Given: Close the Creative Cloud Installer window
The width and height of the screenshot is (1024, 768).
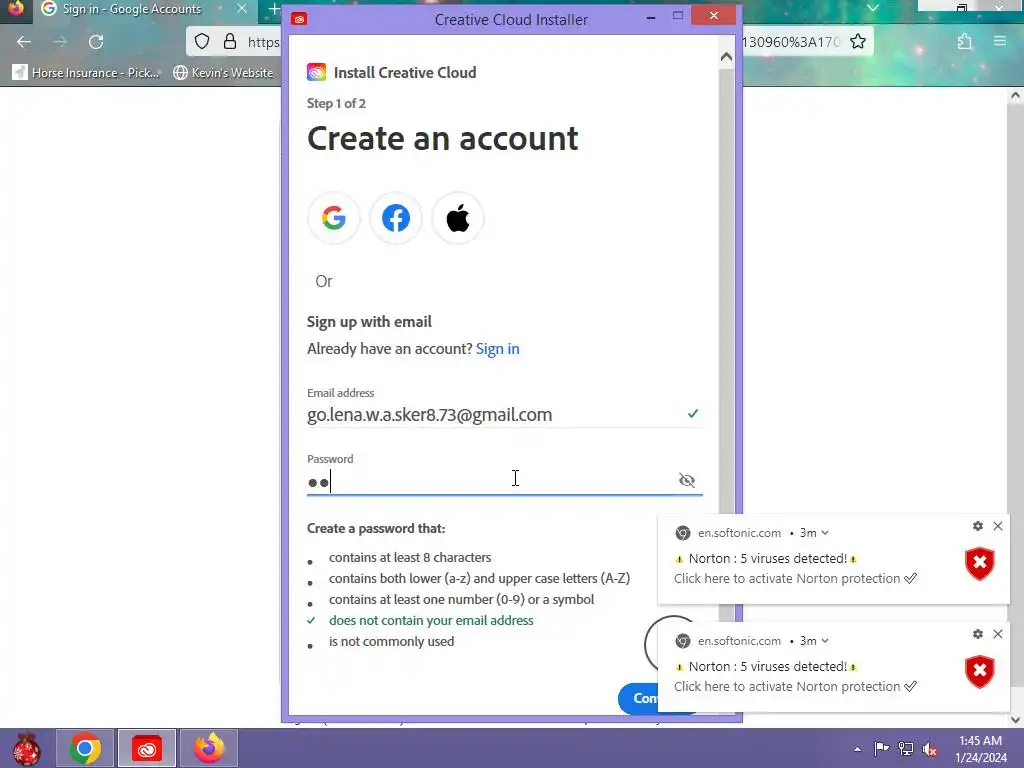Looking at the screenshot, I should (713, 16).
